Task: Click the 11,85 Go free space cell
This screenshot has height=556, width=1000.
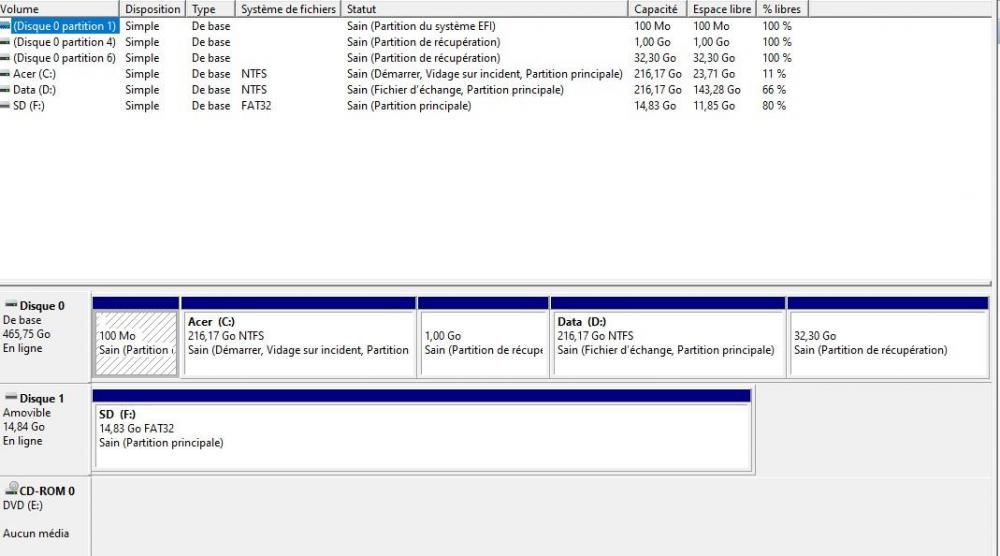Action: pyautogui.click(x=714, y=106)
